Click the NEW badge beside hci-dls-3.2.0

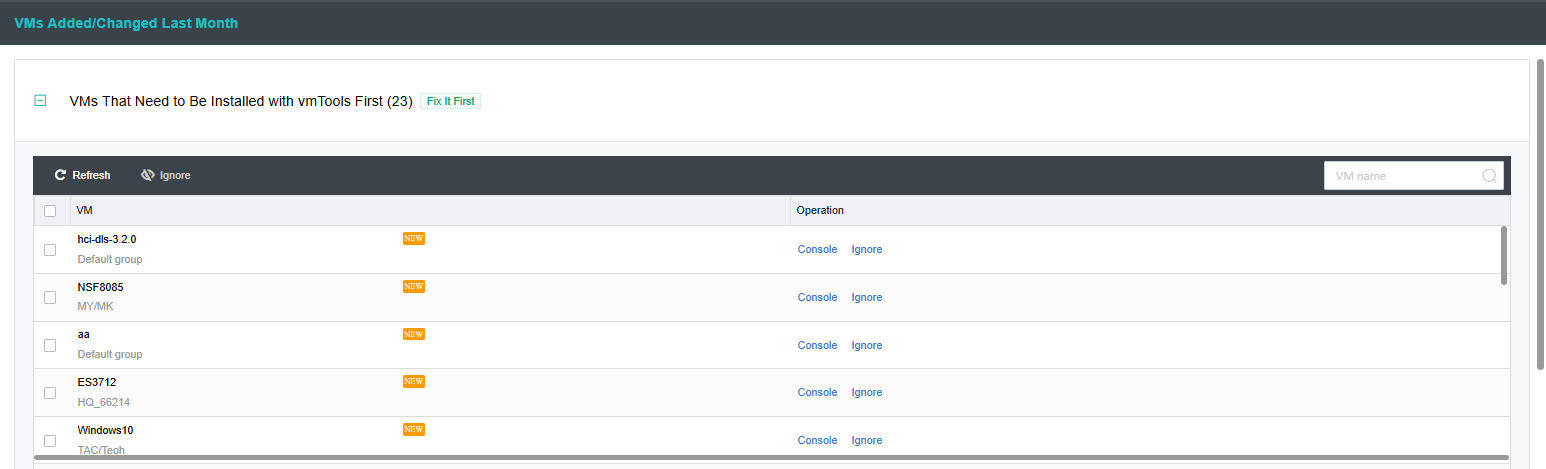tap(414, 238)
